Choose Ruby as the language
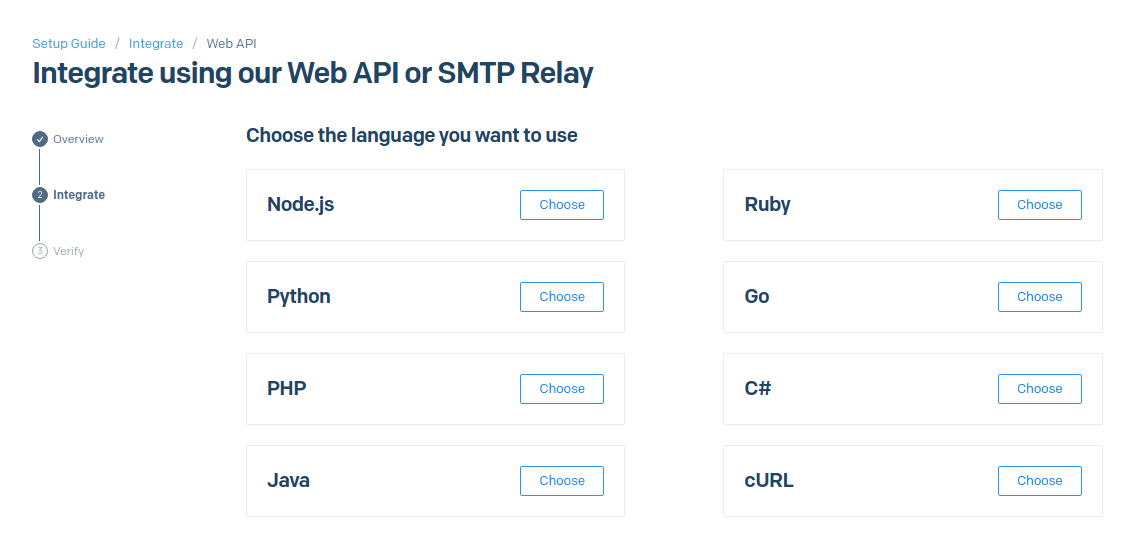Viewport: 1125px width, 542px height. point(1039,205)
